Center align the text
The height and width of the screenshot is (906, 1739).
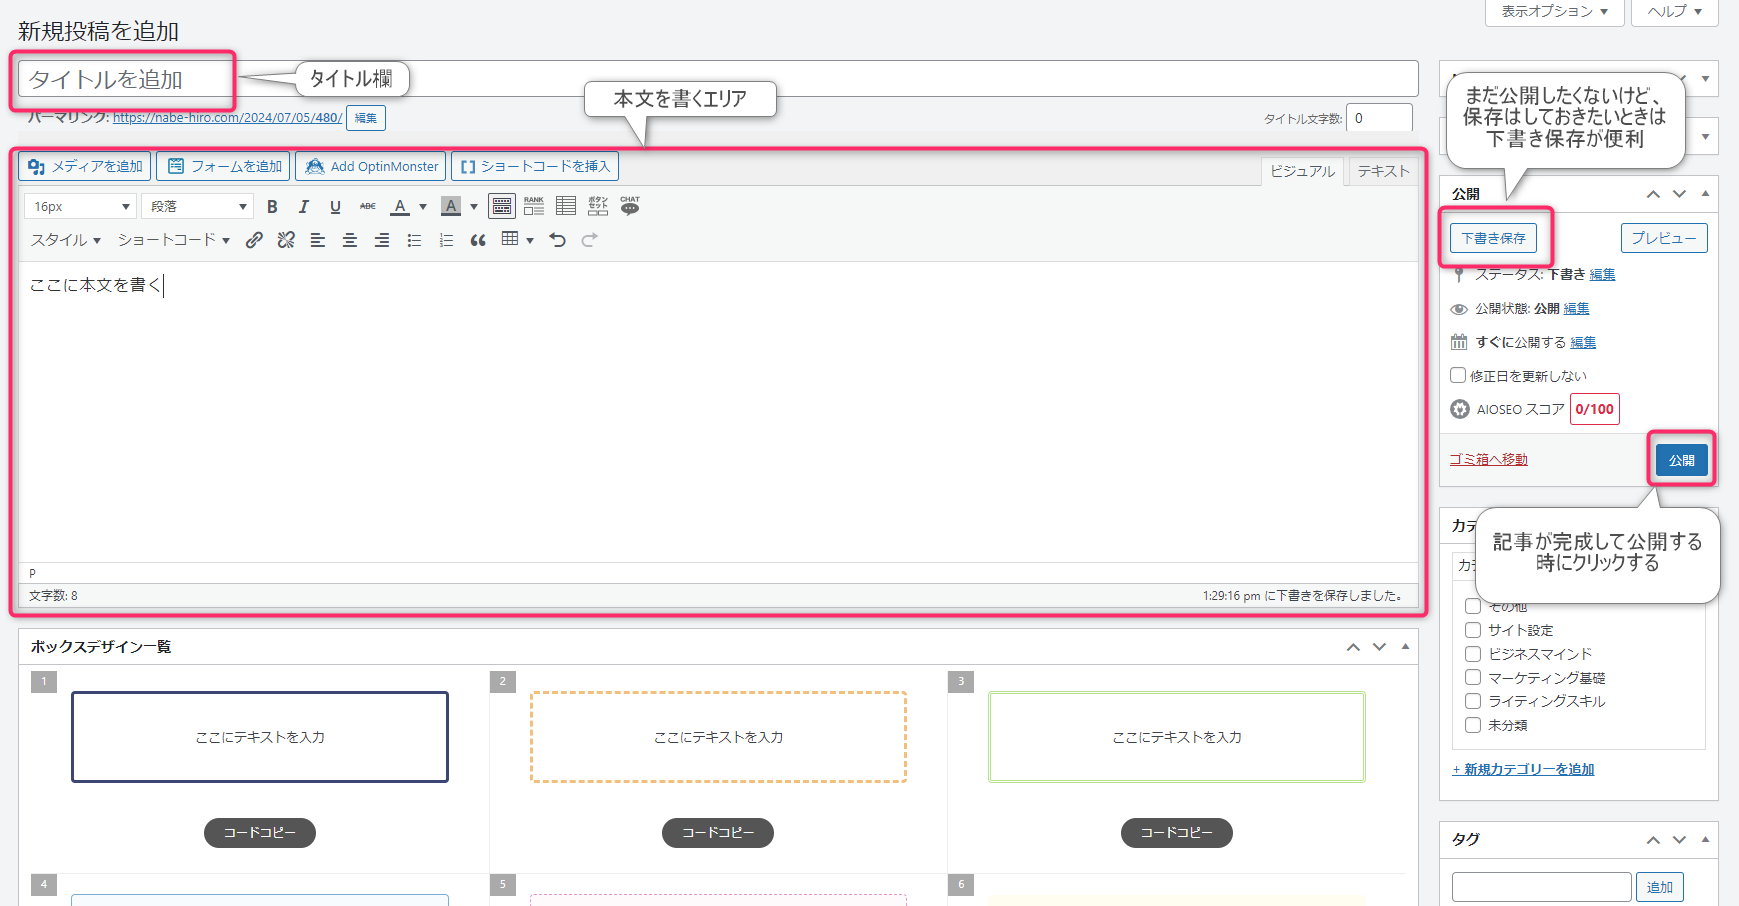350,240
